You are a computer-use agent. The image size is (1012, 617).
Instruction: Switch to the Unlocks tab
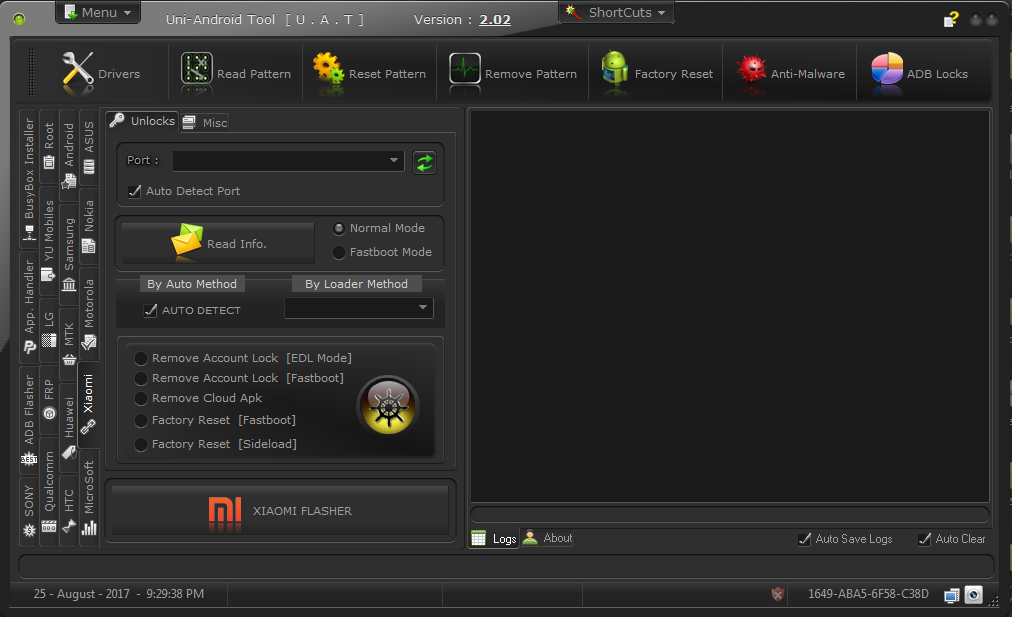[x=142, y=121]
